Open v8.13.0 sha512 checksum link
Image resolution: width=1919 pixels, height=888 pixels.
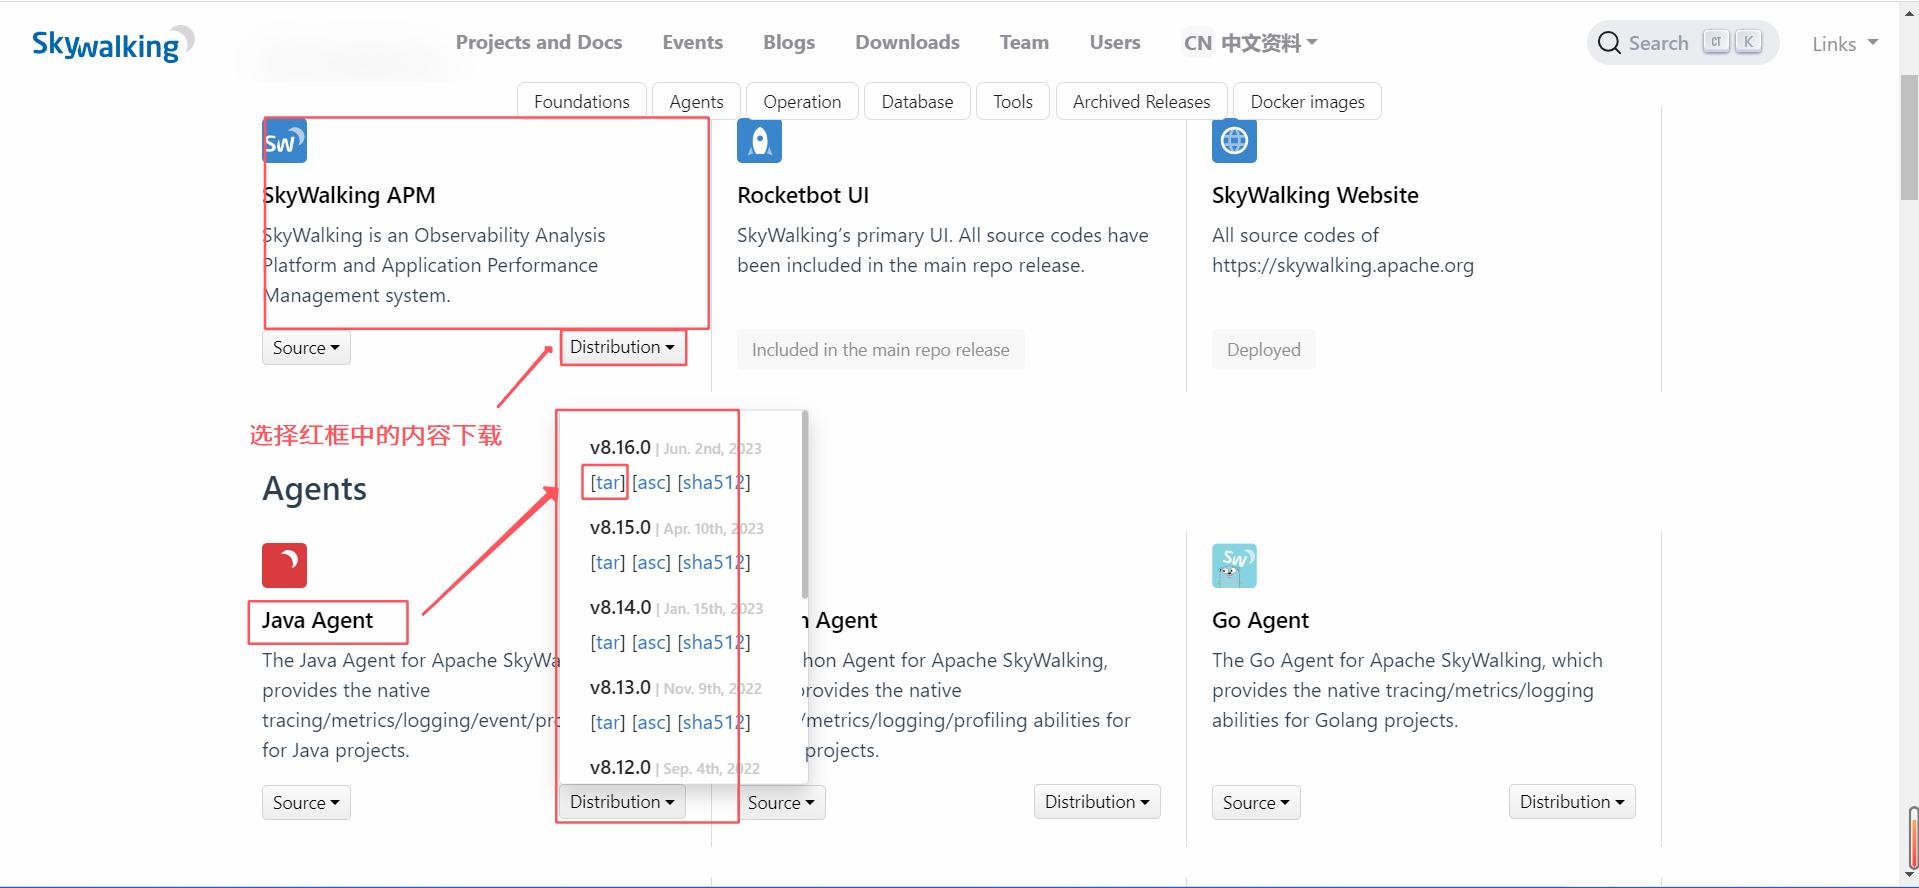(x=714, y=722)
